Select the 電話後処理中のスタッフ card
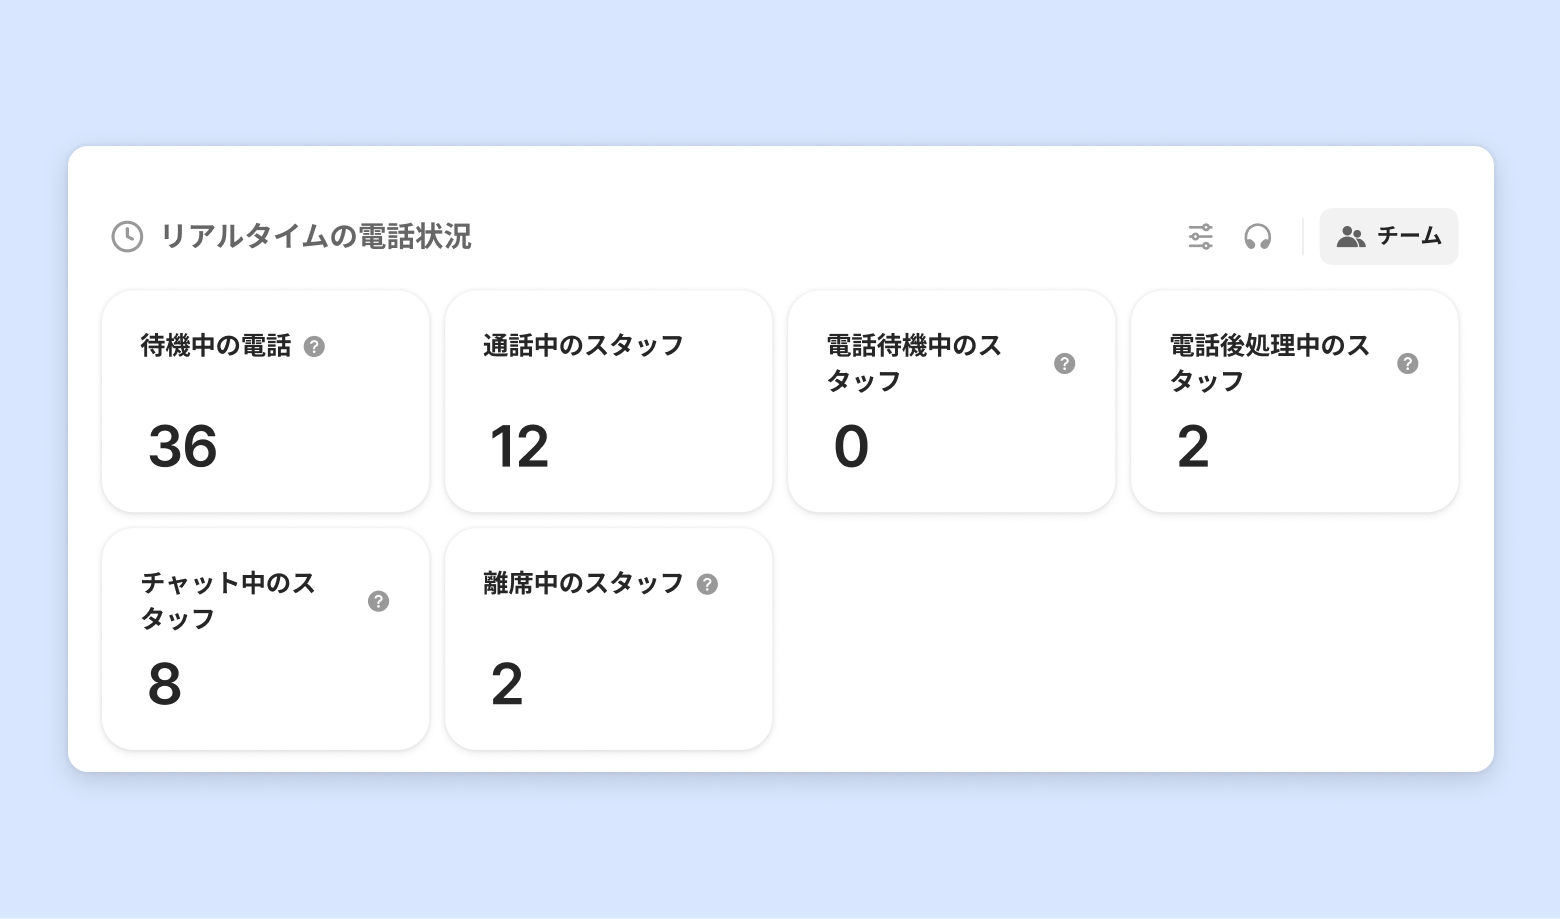1560x919 pixels. [x=1294, y=401]
